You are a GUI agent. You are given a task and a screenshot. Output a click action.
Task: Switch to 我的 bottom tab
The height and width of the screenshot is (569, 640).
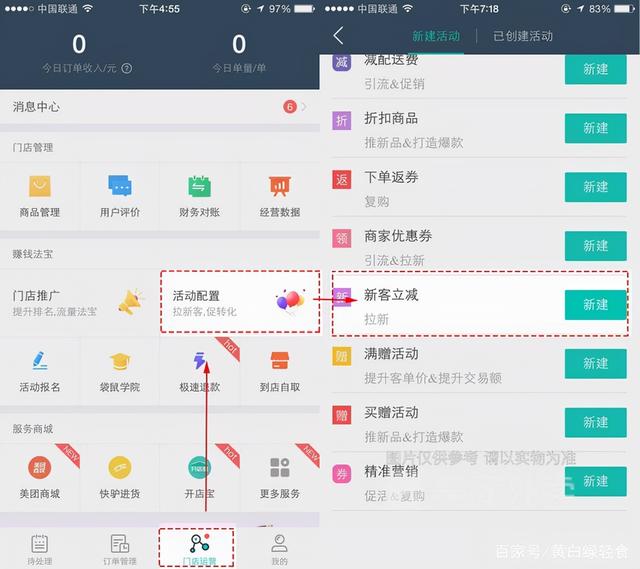[x=280, y=549]
